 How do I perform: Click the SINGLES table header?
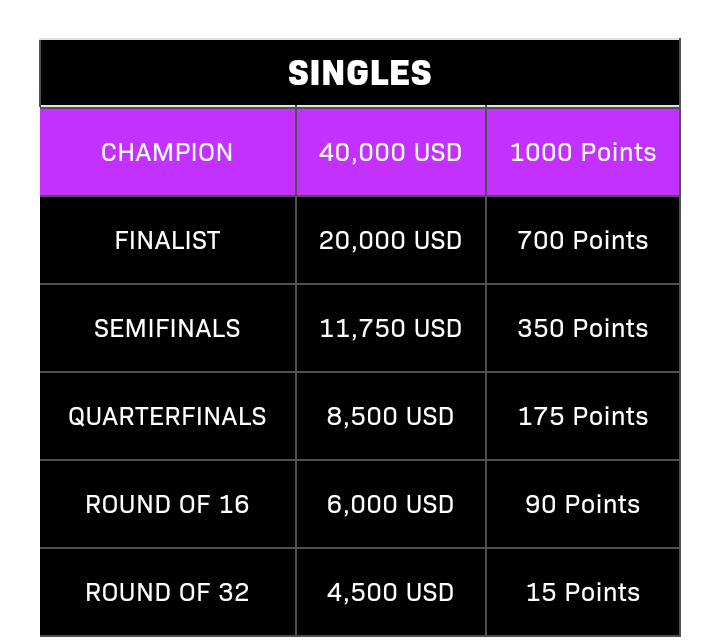coord(360,73)
